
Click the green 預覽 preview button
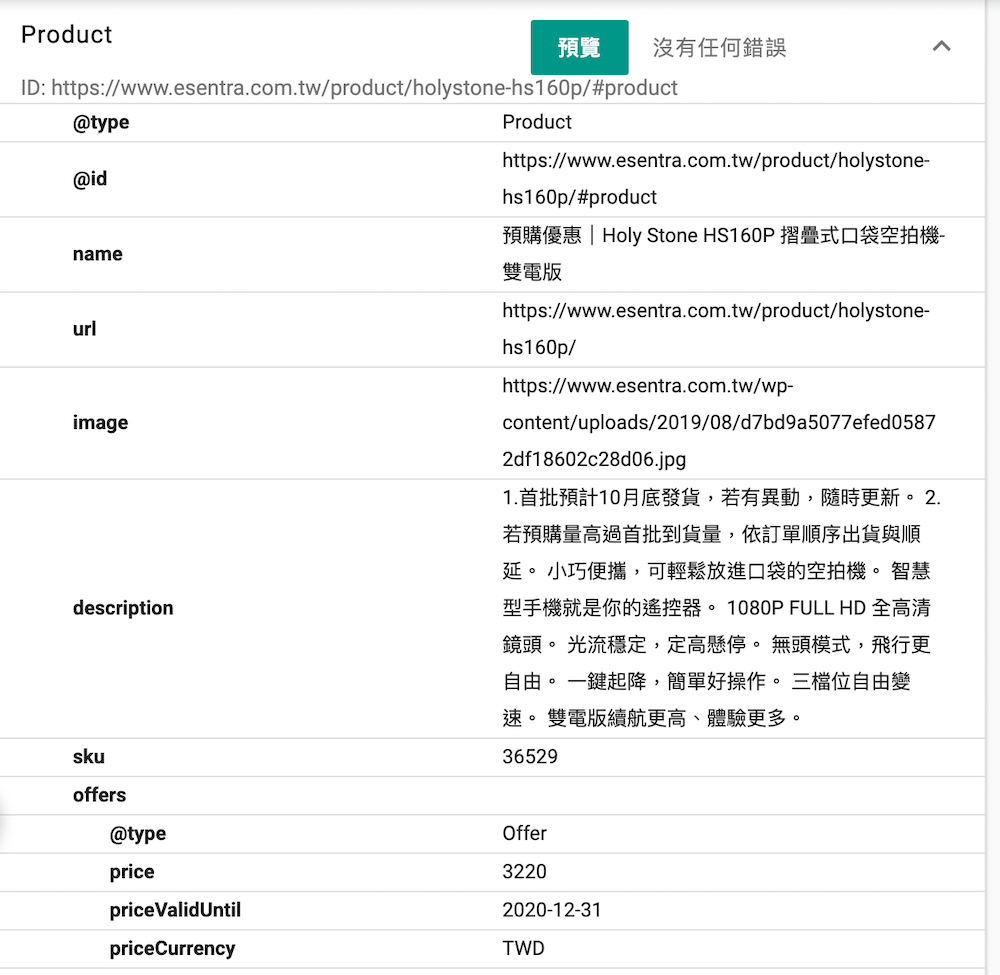point(579,47)
